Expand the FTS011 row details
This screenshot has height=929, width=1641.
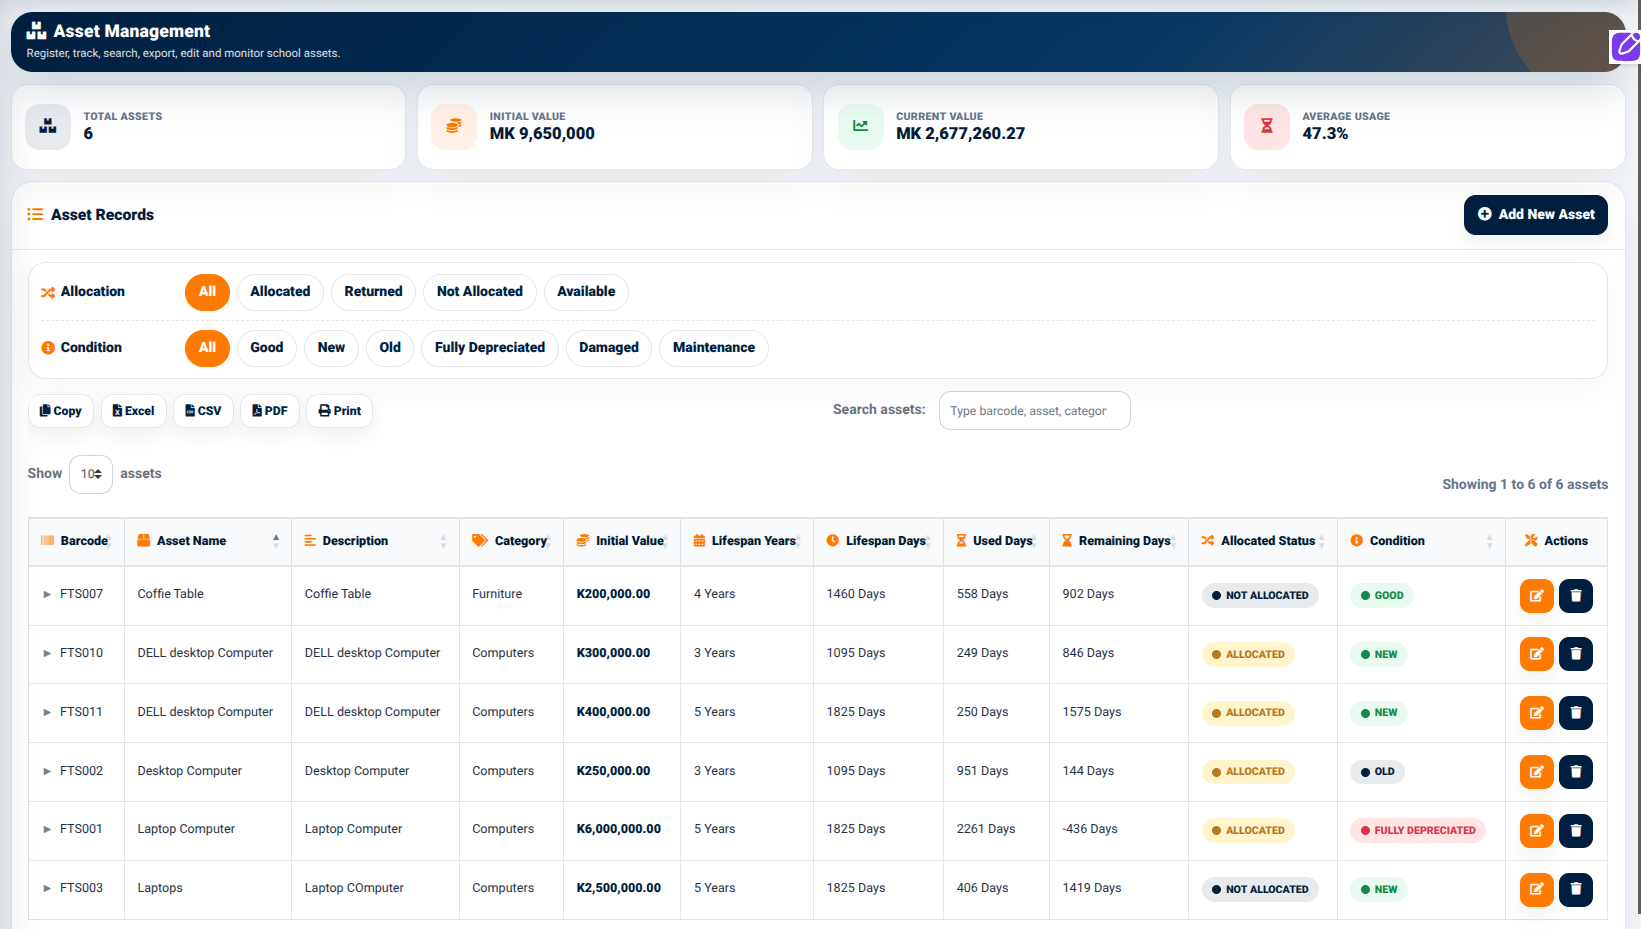tap(47, 712)
